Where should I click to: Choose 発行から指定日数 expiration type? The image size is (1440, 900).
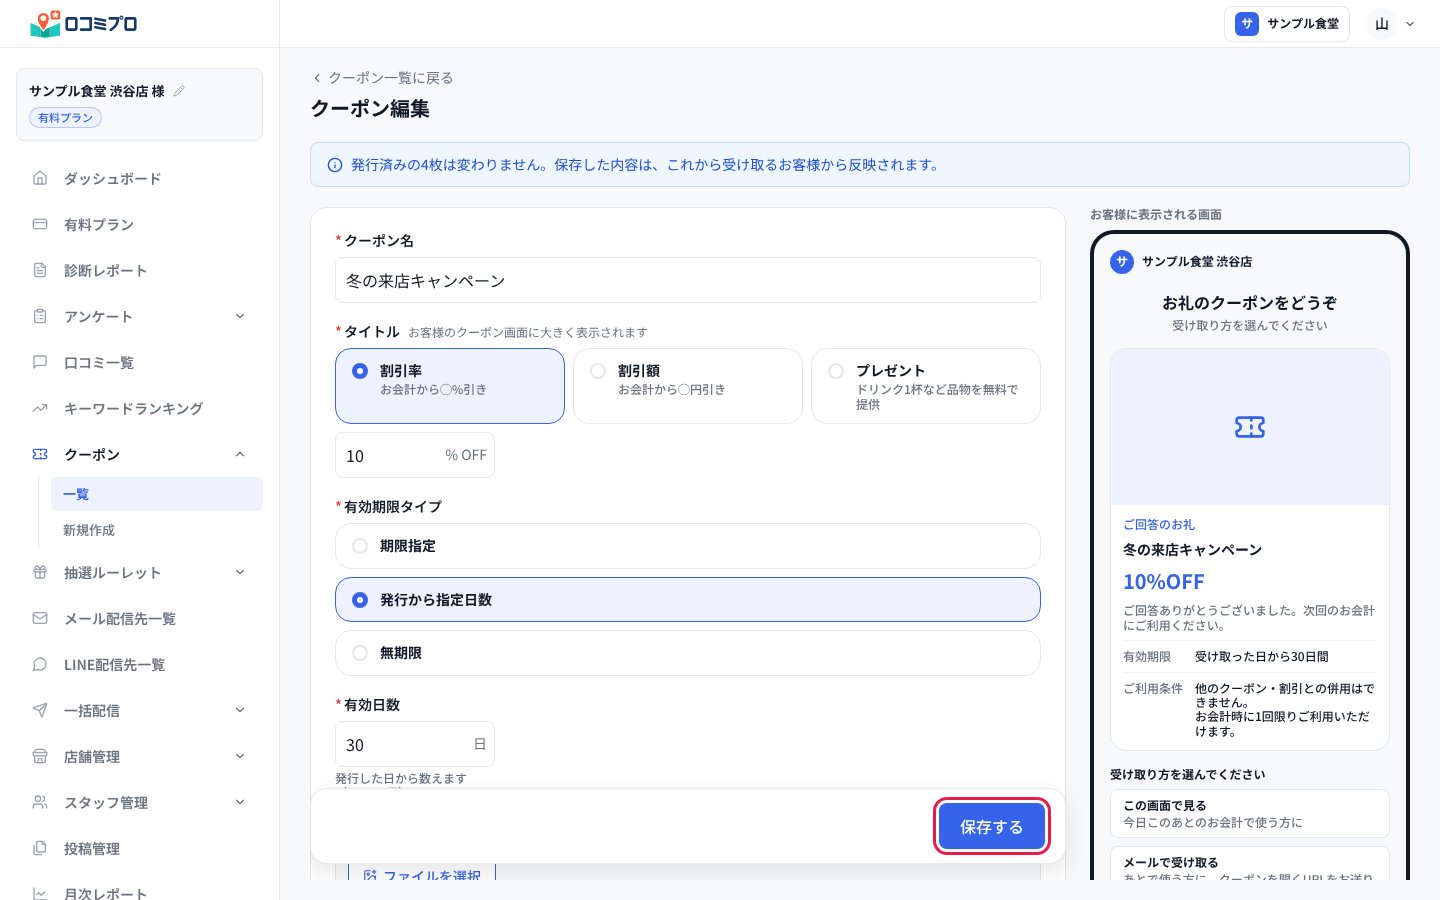(x=688, y=600)
